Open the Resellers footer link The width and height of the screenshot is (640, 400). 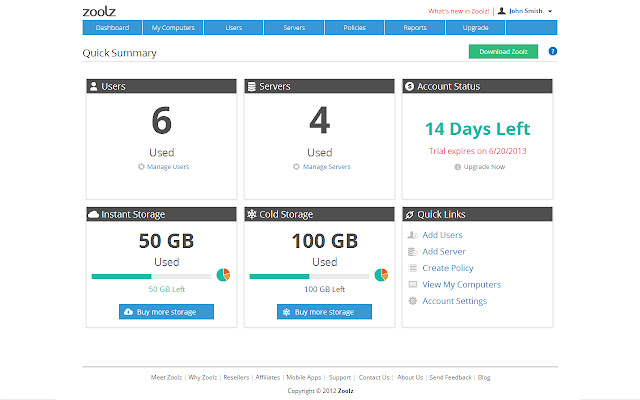point(236,378)
